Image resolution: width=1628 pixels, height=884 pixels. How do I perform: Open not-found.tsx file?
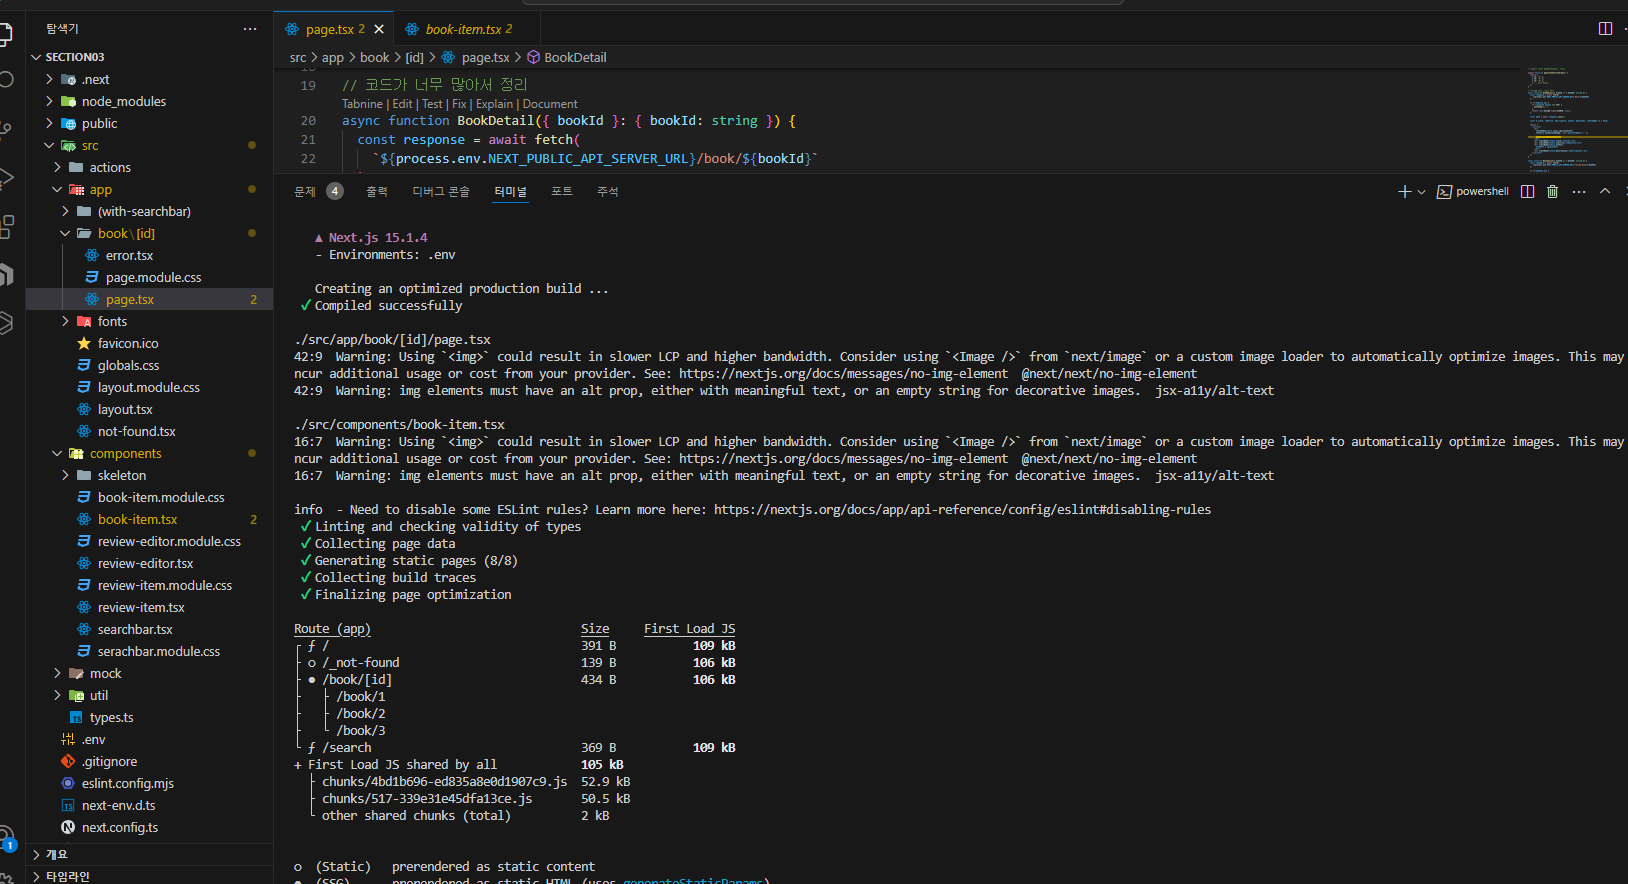pos(149,431)
